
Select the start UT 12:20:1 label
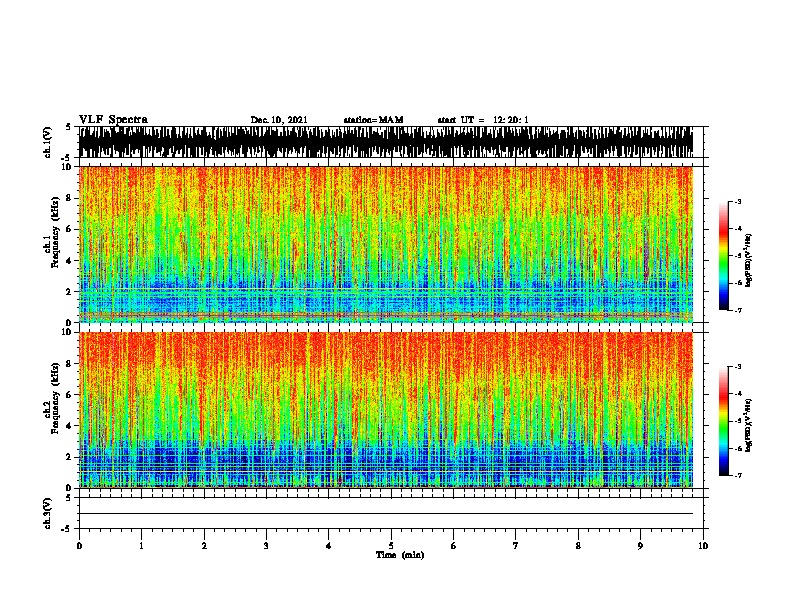coord(483,120)
